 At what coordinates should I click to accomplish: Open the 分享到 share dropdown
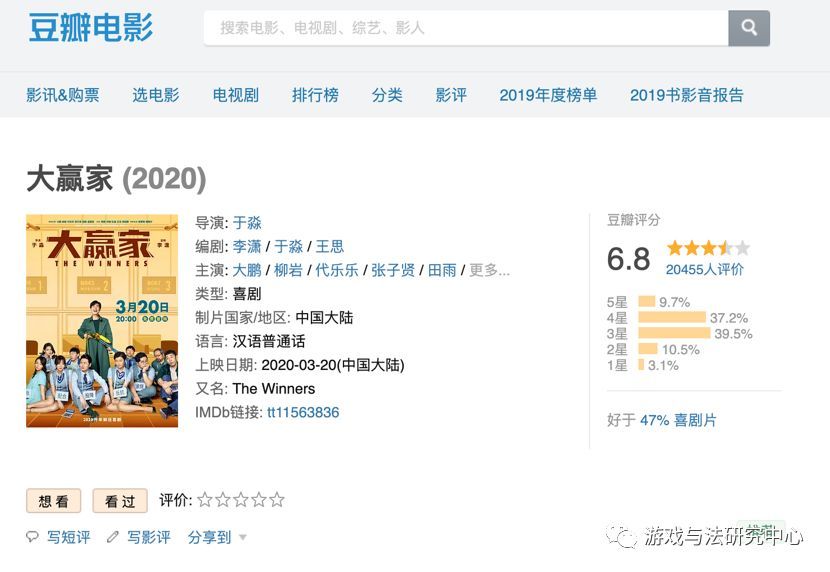[x=216, y=537]
